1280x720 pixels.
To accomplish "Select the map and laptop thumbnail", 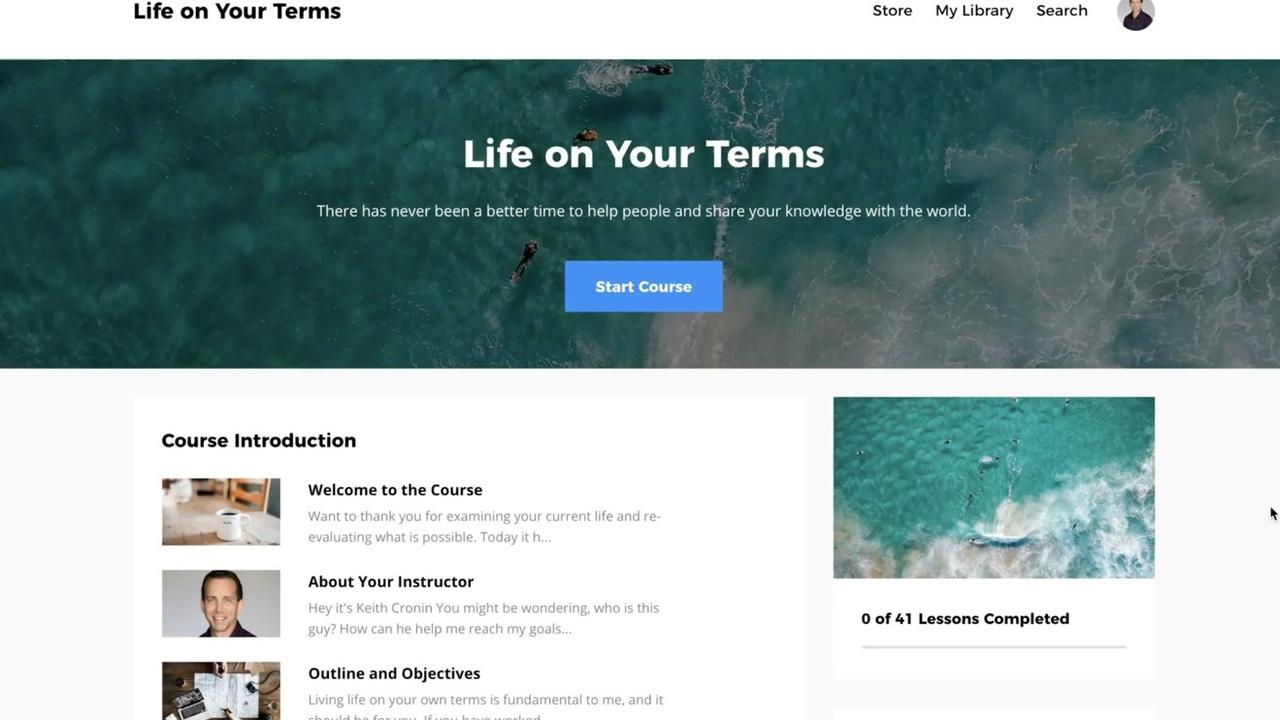I will click(221, 691).
